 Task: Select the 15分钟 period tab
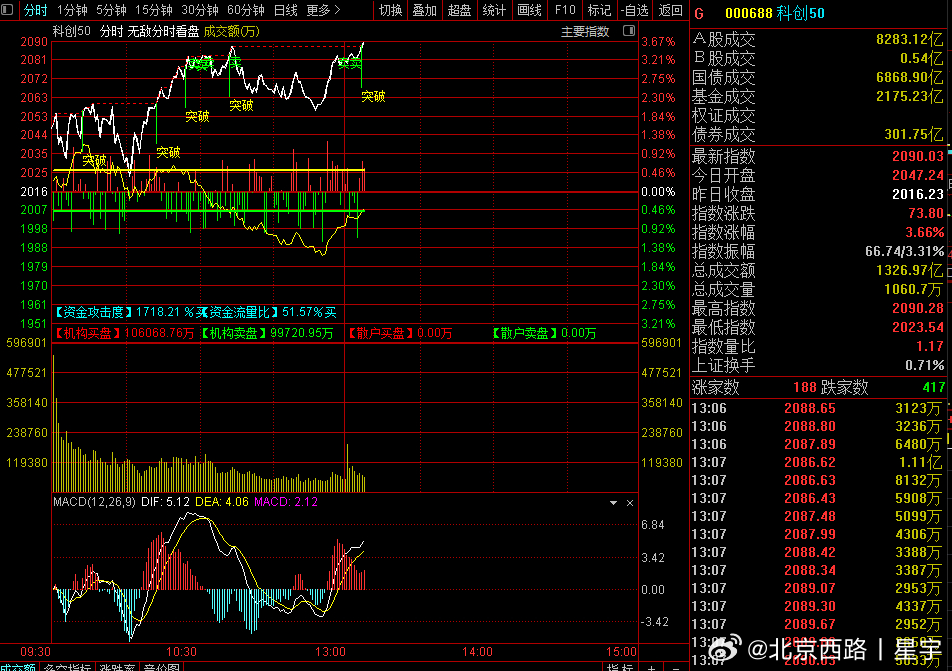(154, 10)
